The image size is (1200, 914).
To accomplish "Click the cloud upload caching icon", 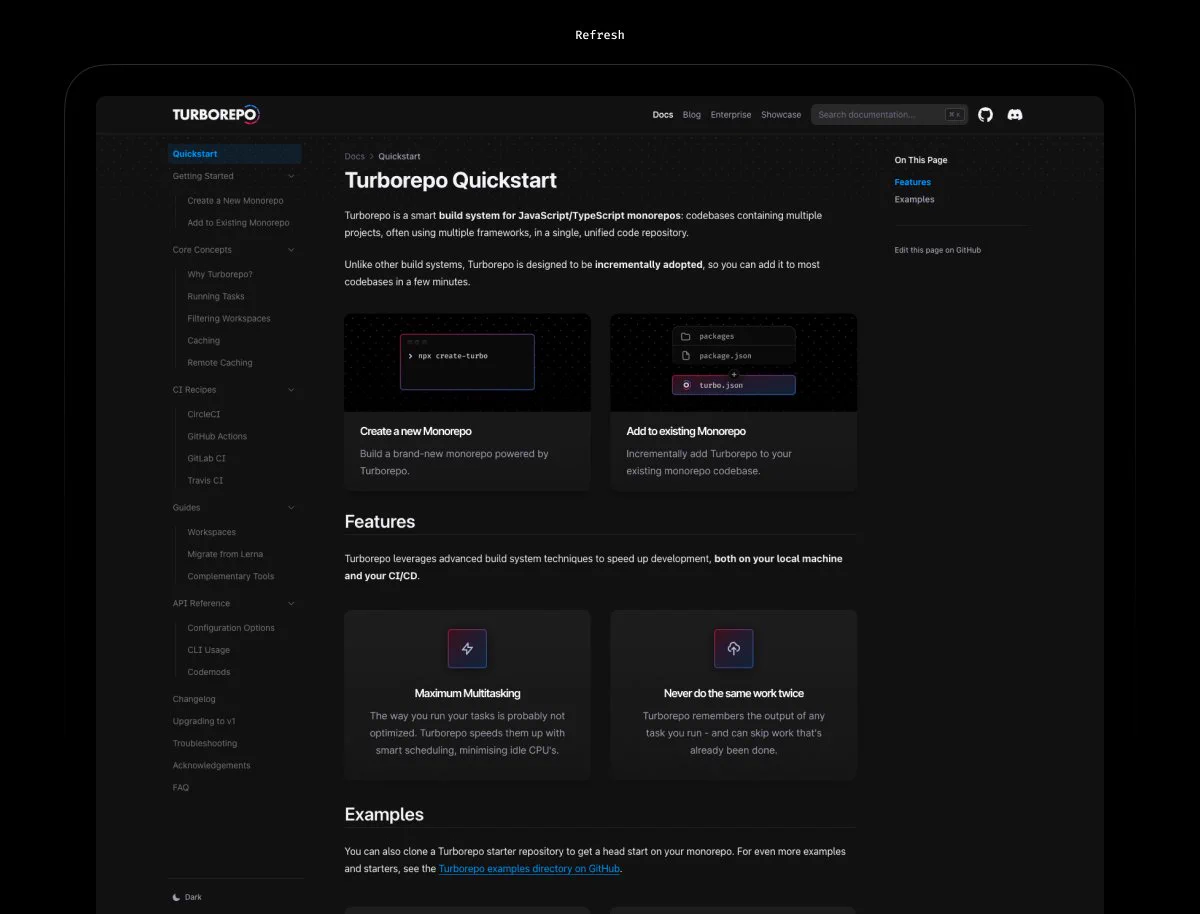I will tap(734, 648).
